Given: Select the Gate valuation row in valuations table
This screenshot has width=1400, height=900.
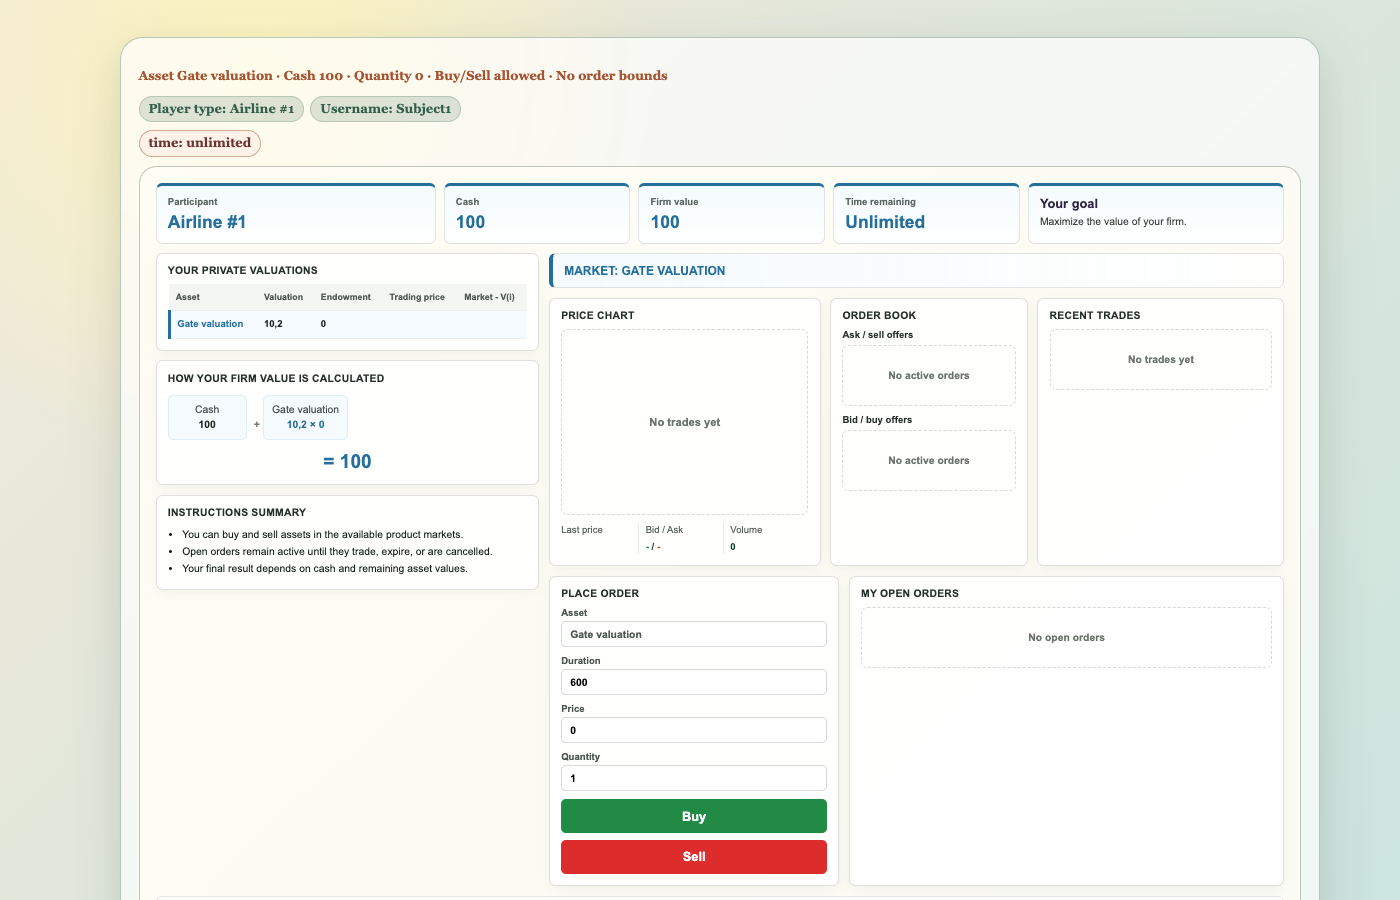Looking at the screenshot, I should pos(348,324).
